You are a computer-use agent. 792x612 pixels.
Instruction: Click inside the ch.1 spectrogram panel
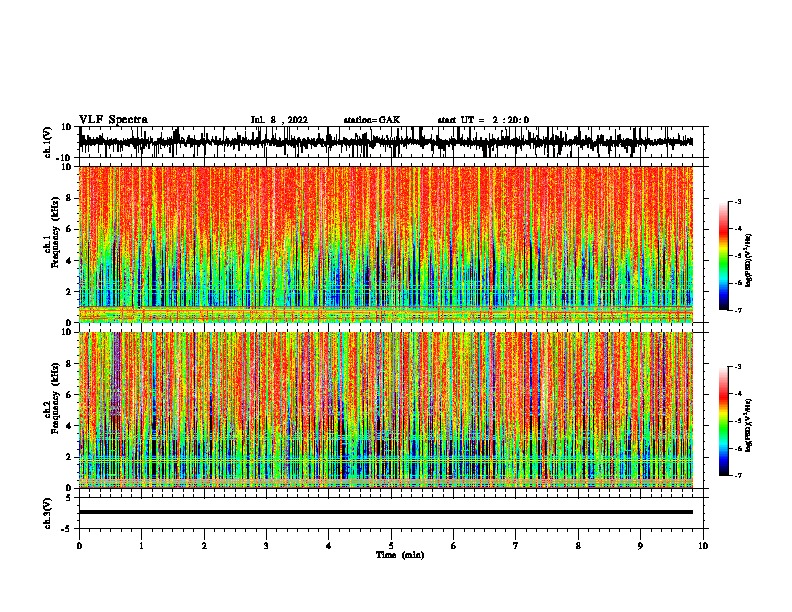coord(386,244)
